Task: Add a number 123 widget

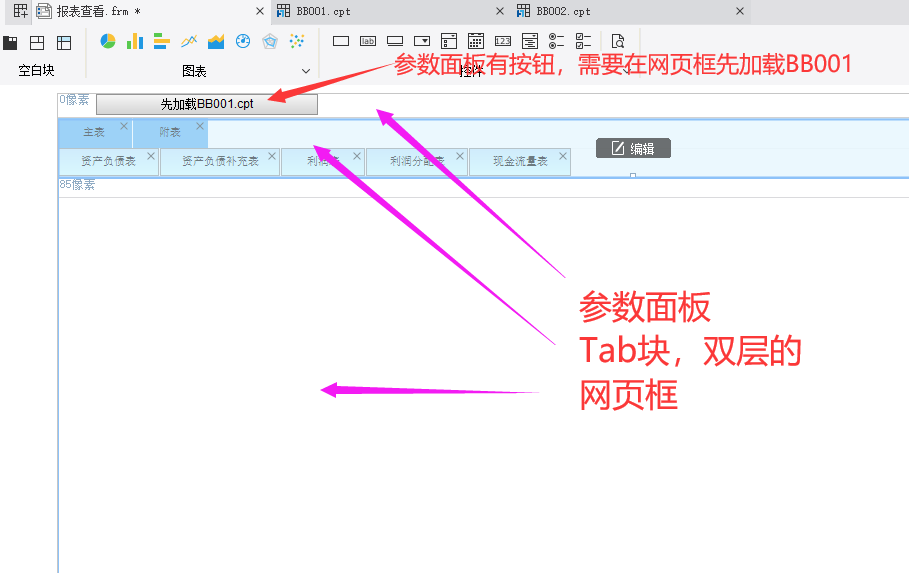Action: point(503,41)
